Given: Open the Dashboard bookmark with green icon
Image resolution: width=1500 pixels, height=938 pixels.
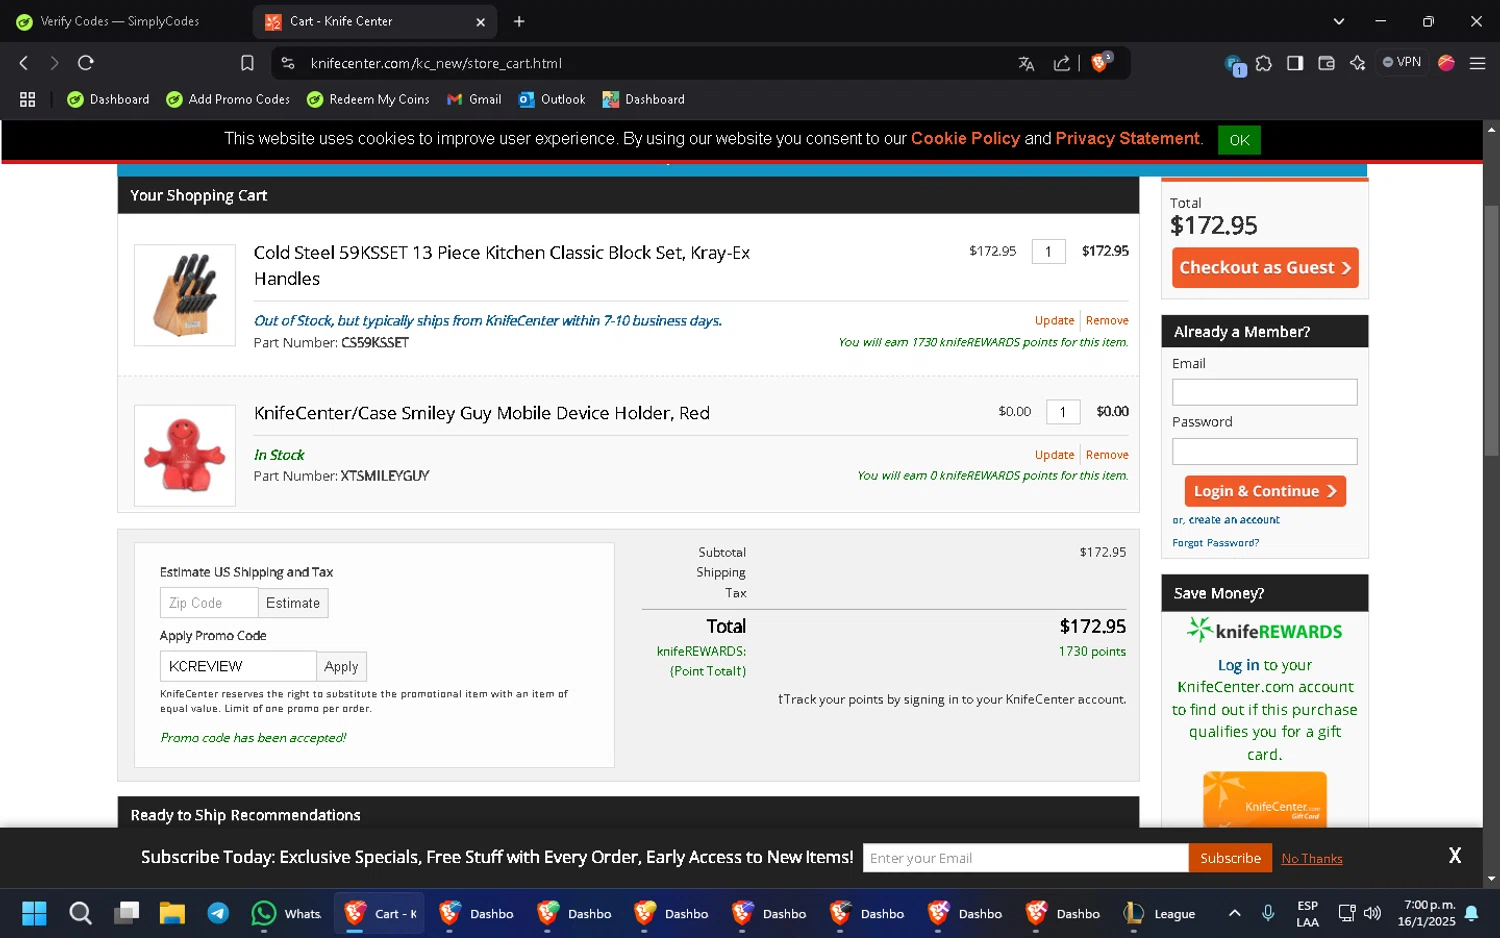Looking at the screenshot, I should coord(108,99).
